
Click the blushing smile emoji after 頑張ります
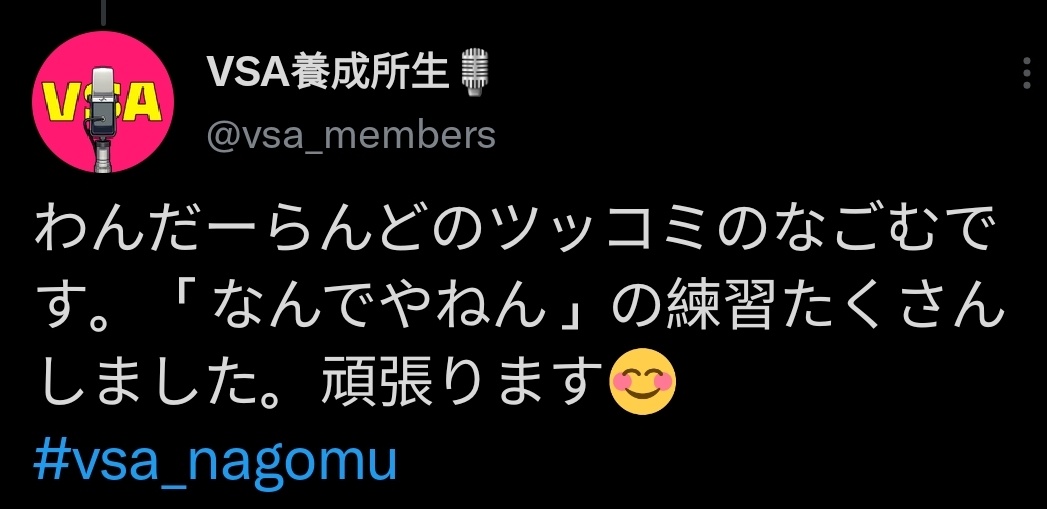(x=643, y=382)
